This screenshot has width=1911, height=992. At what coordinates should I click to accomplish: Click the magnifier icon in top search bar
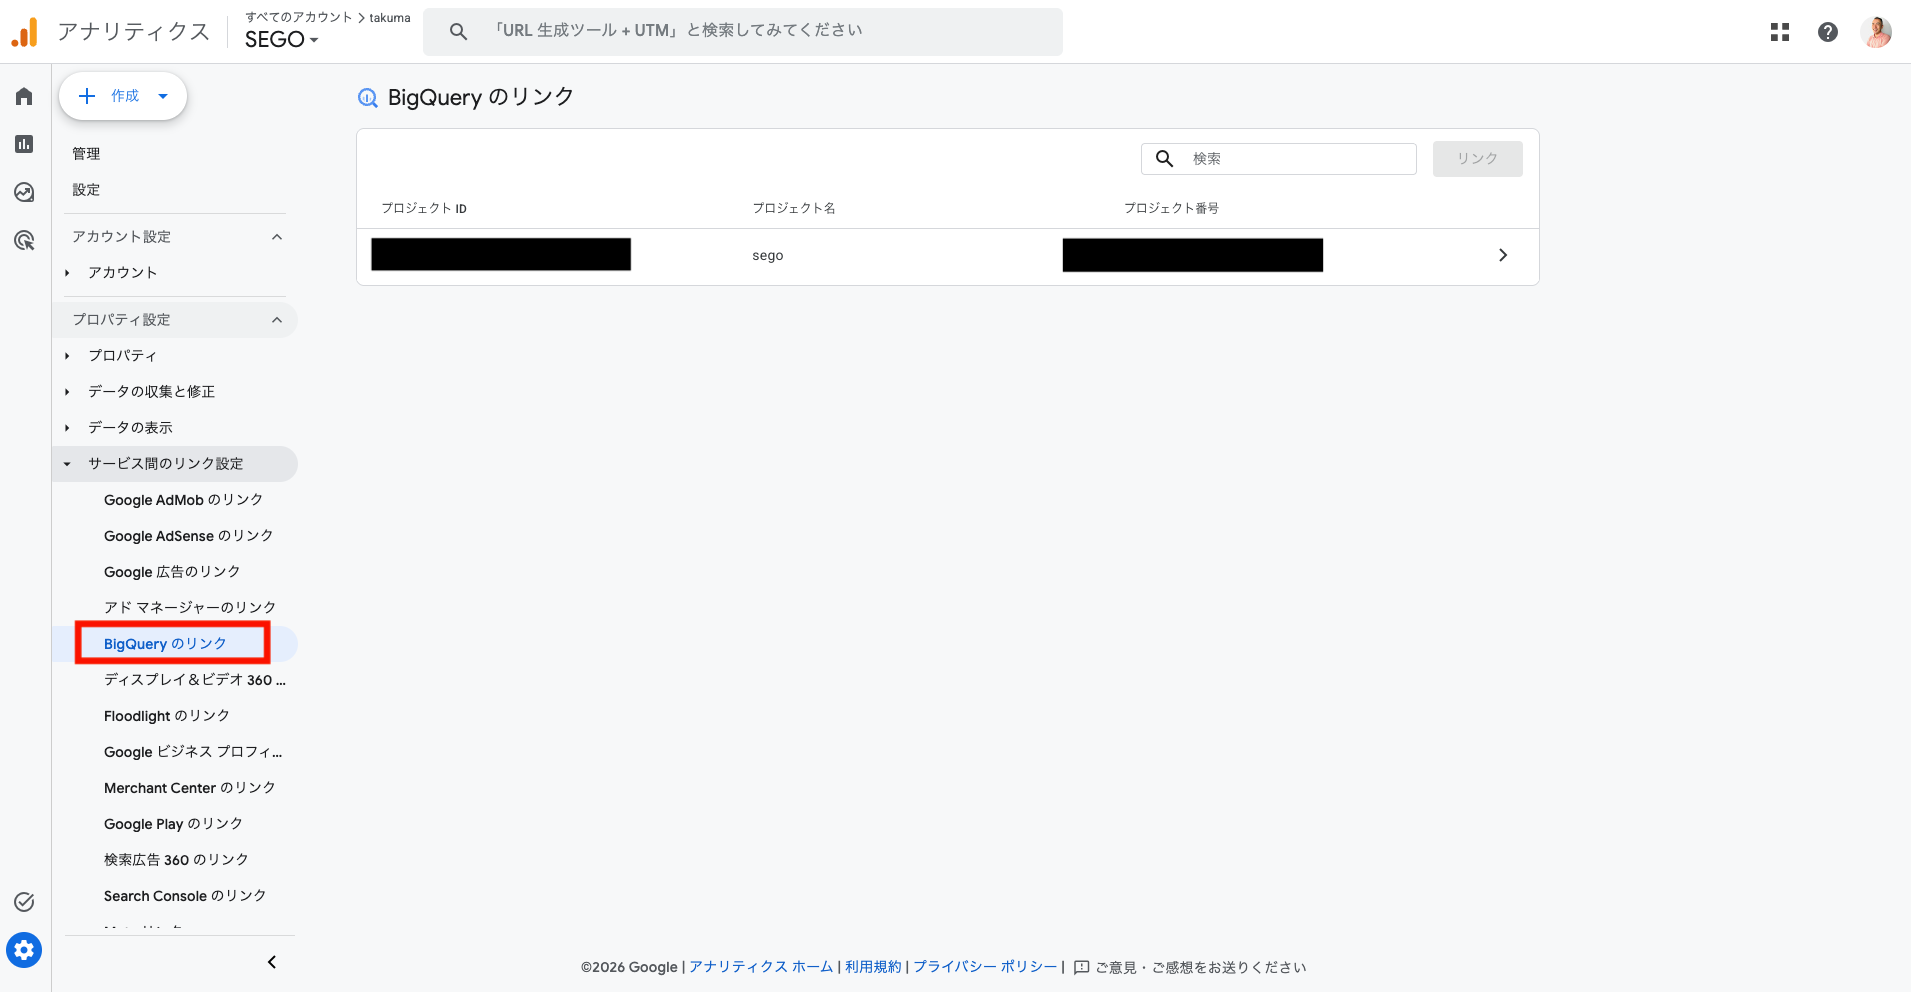pyautogui.click(x=458, y=32)
